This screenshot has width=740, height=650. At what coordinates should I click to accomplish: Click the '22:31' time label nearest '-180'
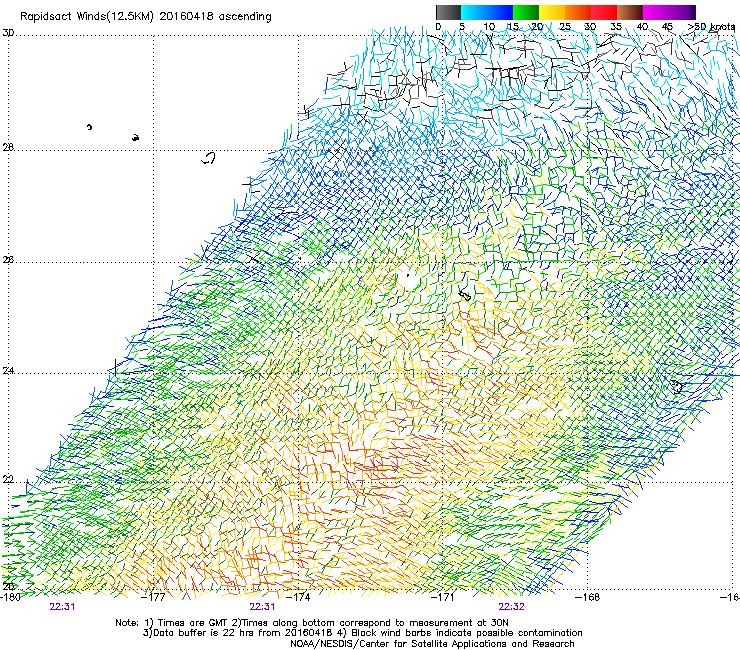[62, 607]
